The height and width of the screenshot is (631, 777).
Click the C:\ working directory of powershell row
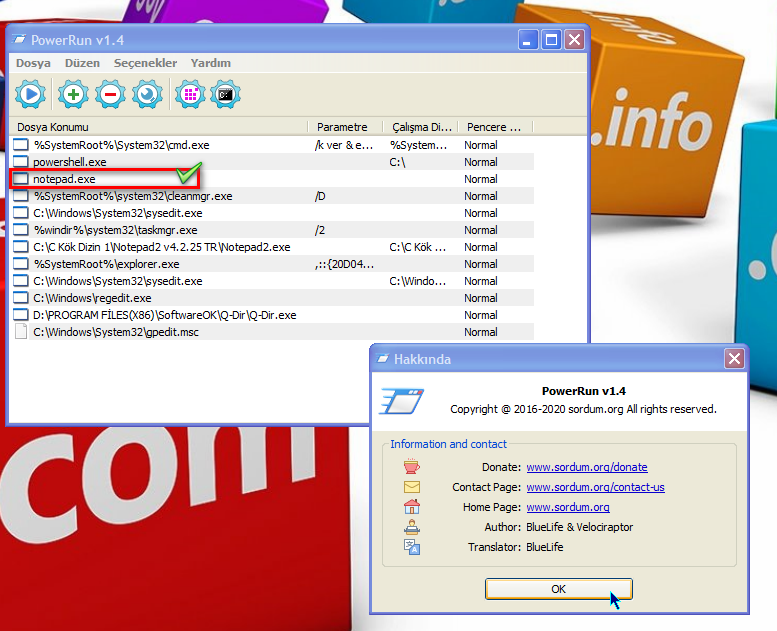pos(397,162)
